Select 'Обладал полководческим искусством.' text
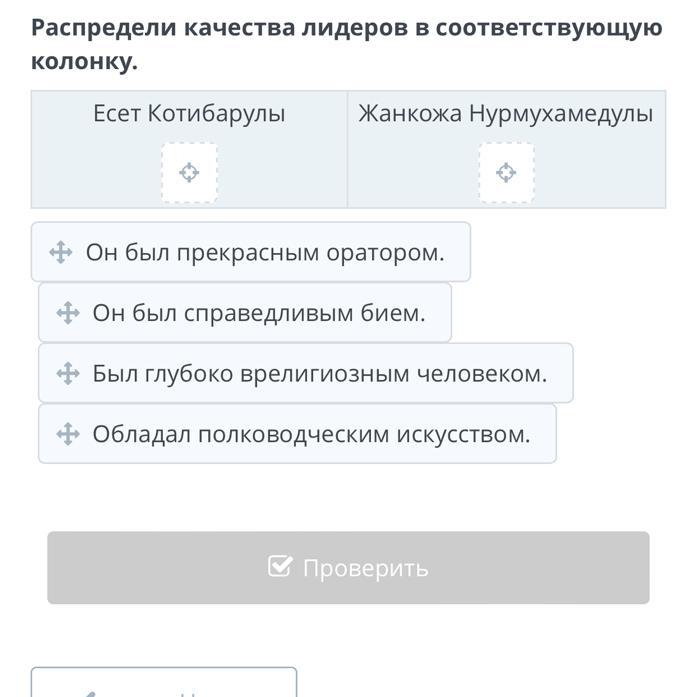697x697 pixels. (311, 434)
